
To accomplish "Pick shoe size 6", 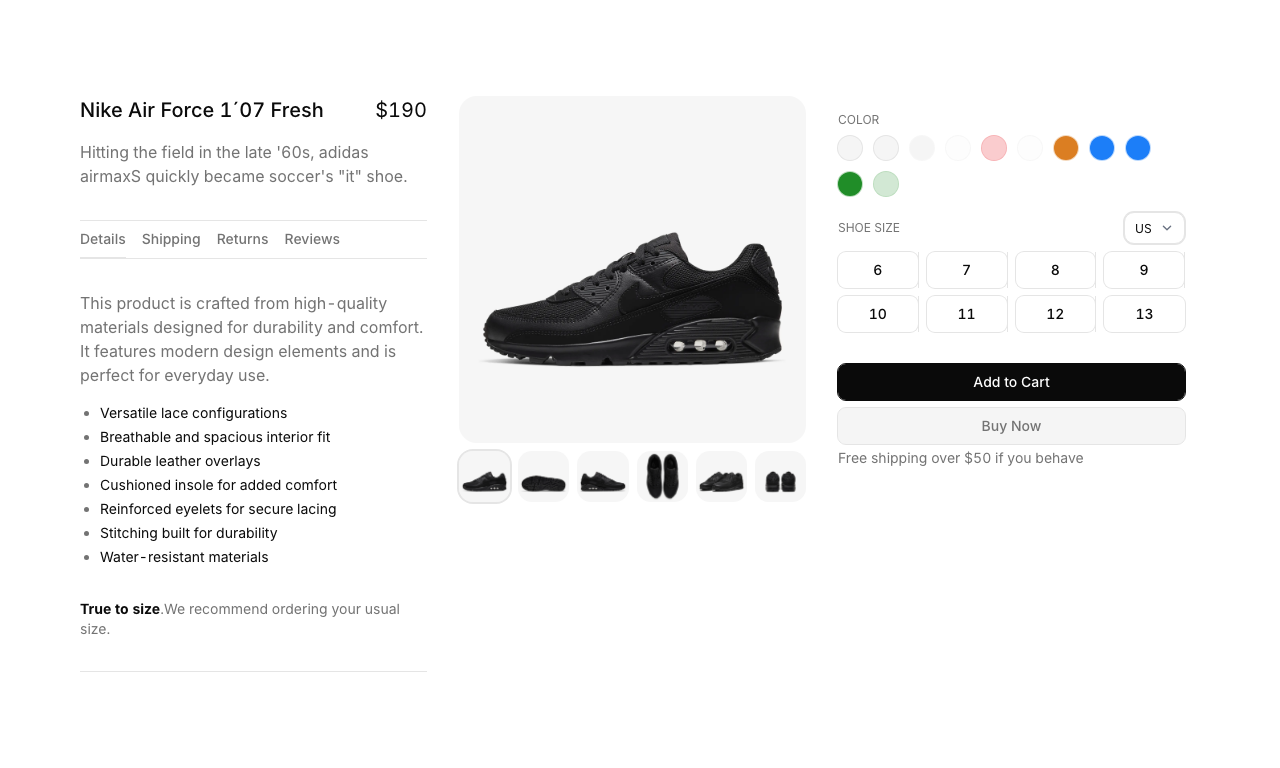I will (877, 270).
